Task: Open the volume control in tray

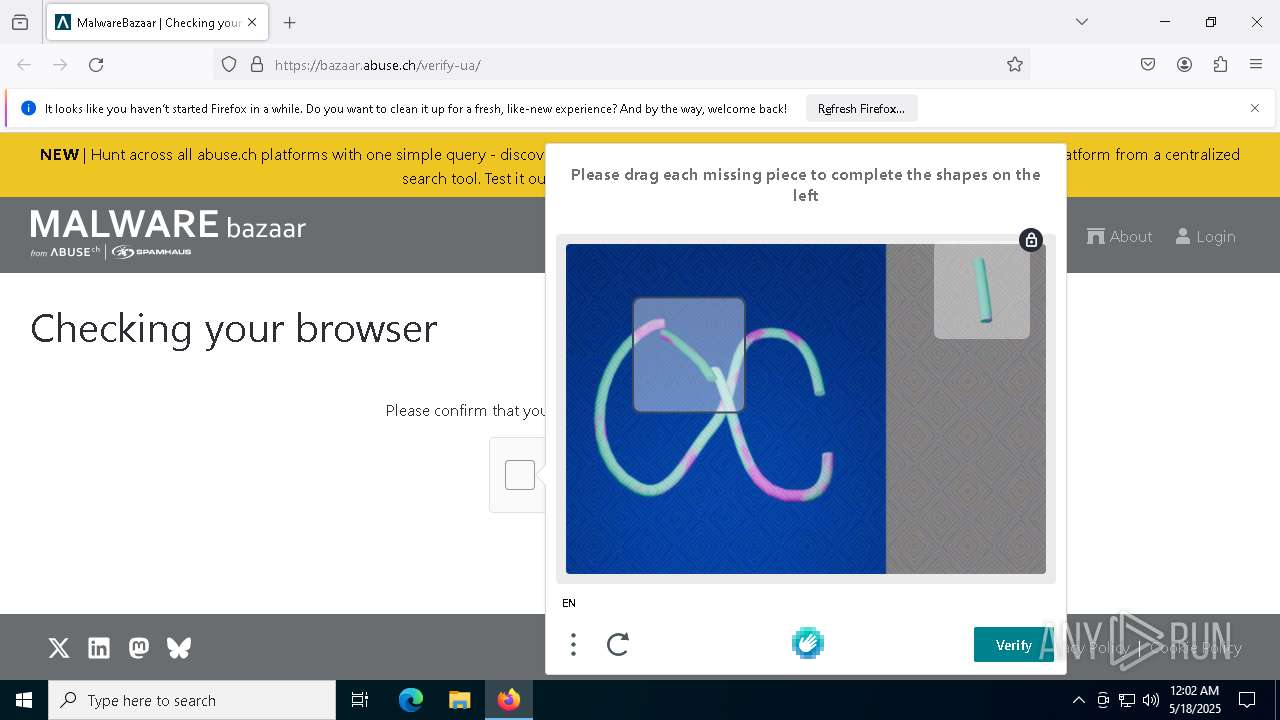Action: [1151, 700]
